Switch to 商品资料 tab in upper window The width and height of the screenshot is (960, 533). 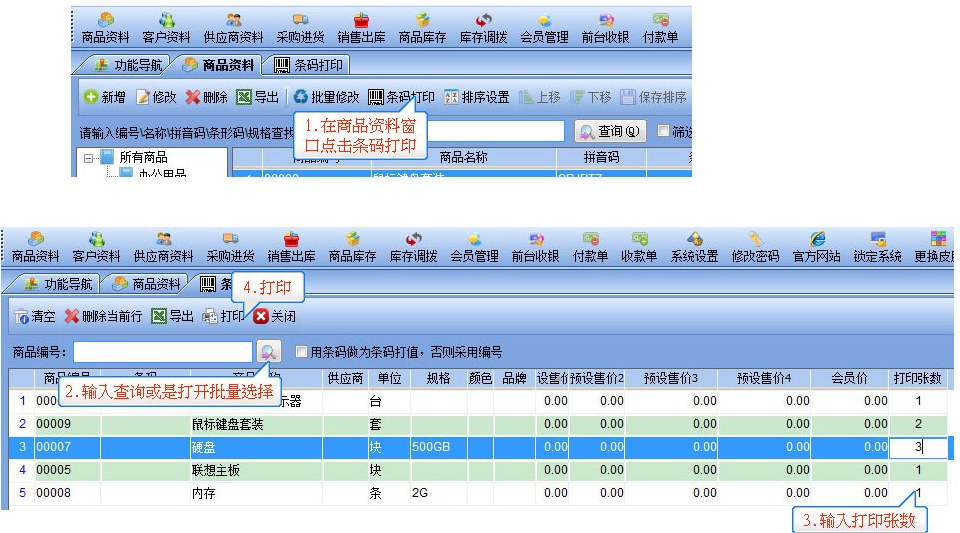(219, 65)
